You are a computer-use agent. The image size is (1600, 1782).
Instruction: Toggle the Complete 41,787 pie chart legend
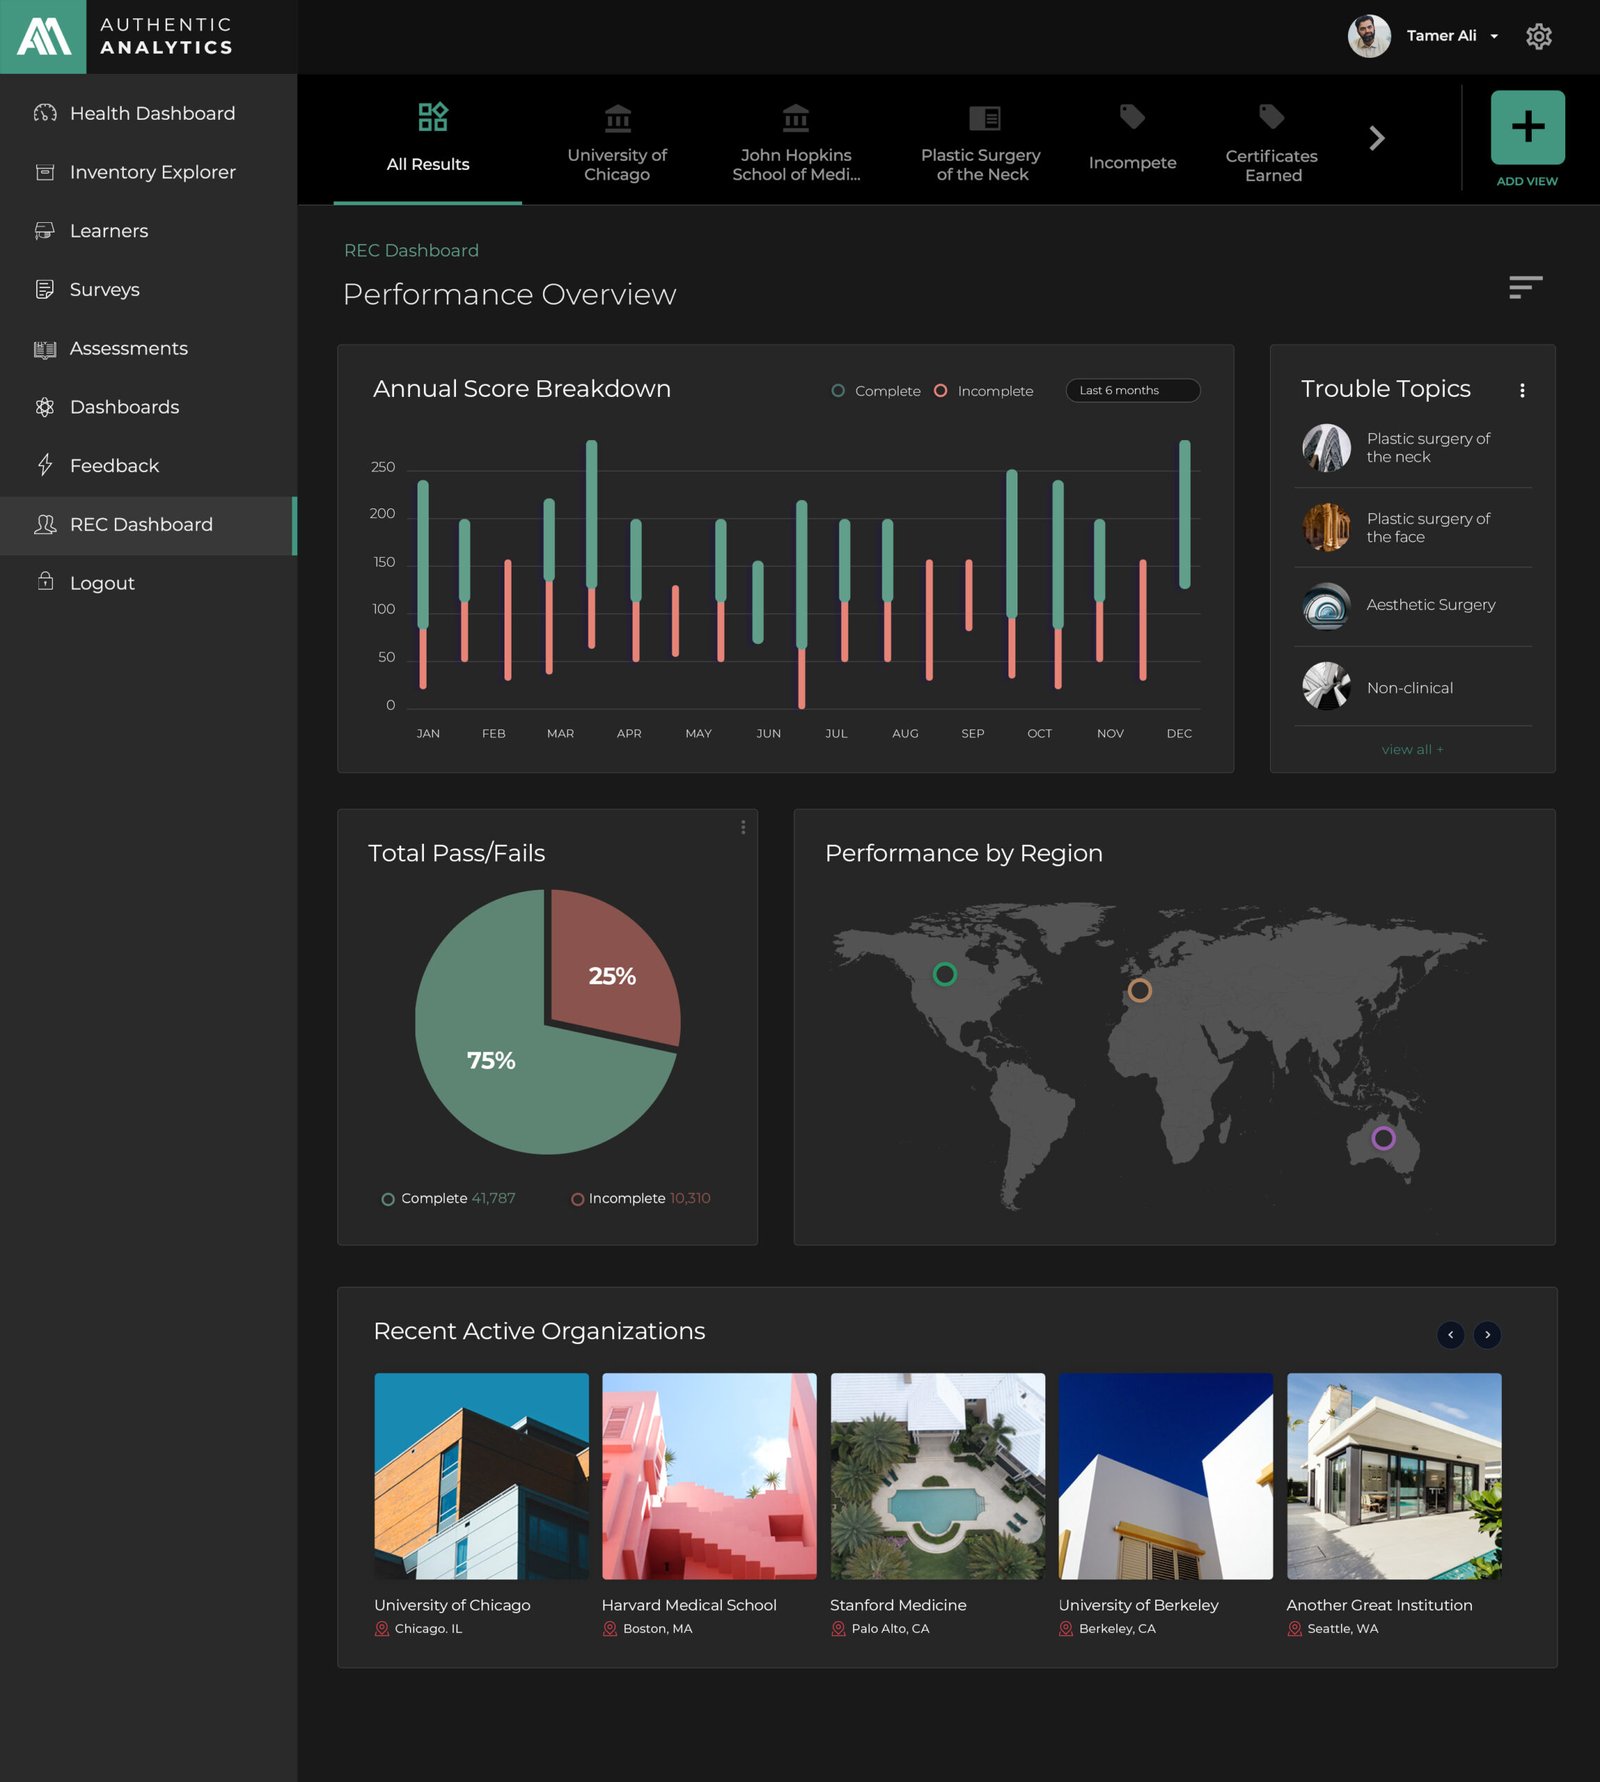pyautogui.click(x=448, y=1198)
